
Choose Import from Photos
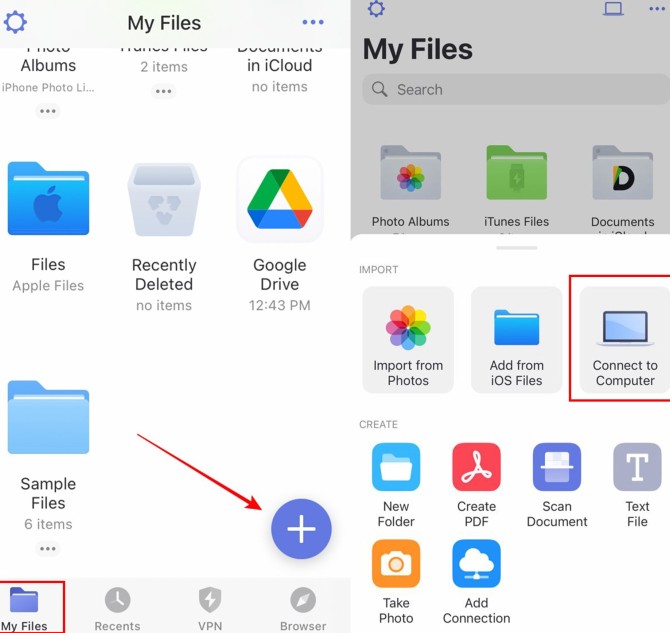point(408,339)
